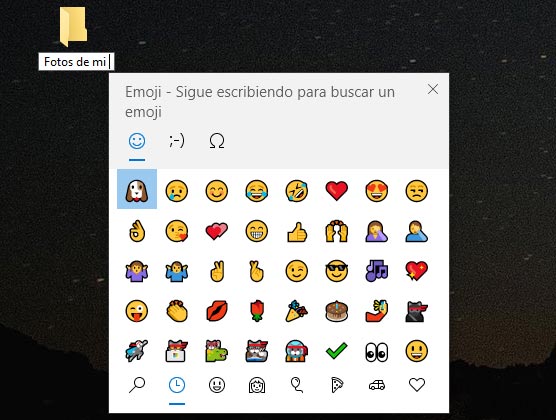Select the rose emoji
This screenshot has width=556, height=420.
click(x=257, y=311)
